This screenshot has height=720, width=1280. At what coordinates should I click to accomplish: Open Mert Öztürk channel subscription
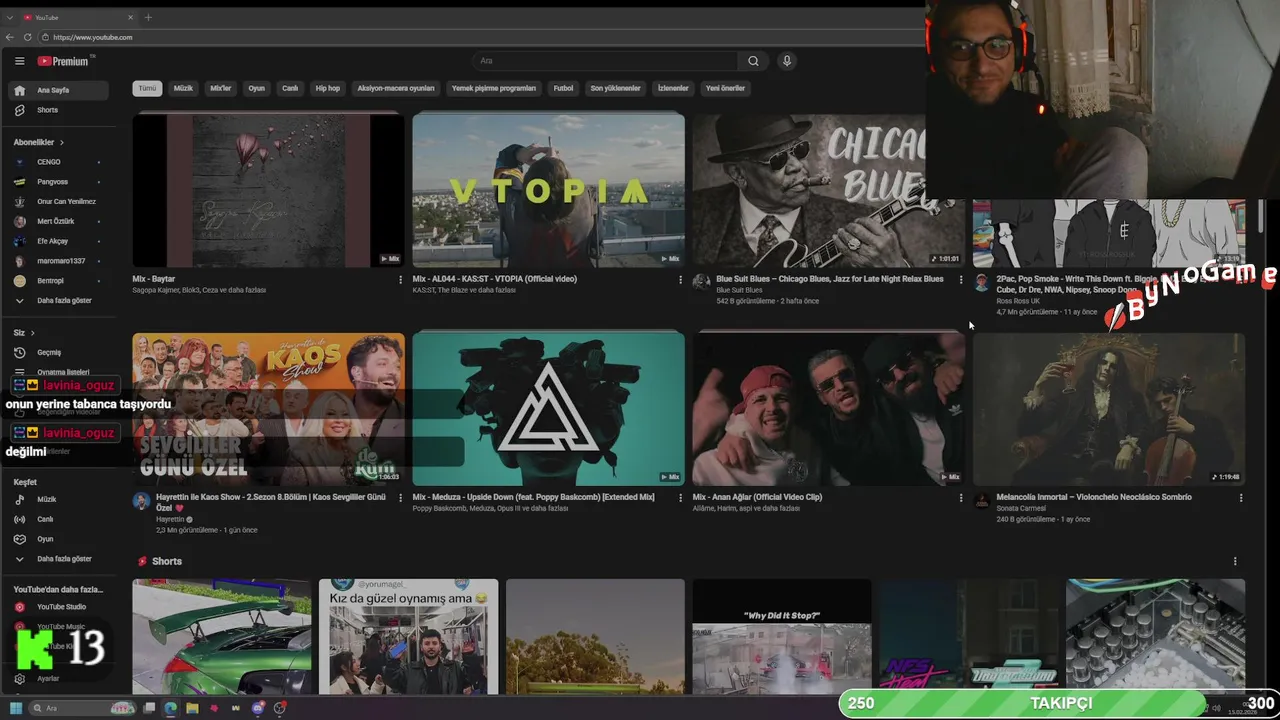pyautogui.click(x=56, y=221)
